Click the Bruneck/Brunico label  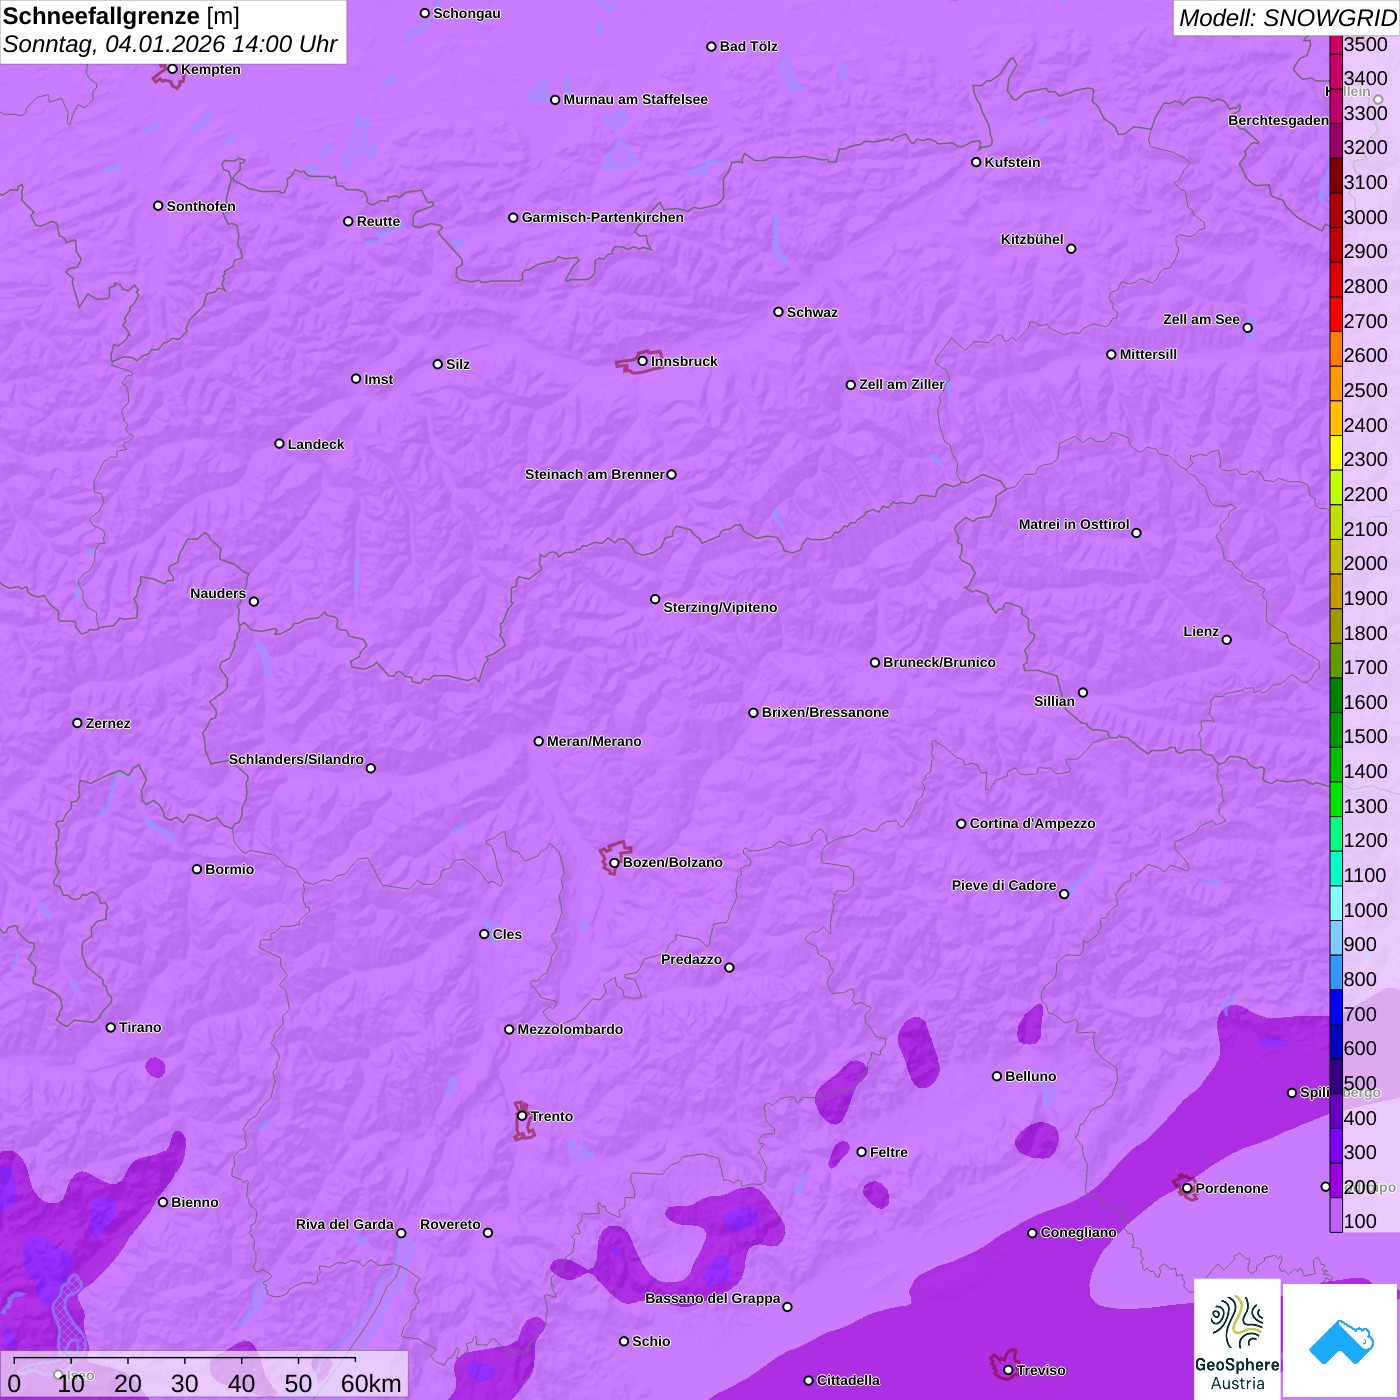click(939, 662)
